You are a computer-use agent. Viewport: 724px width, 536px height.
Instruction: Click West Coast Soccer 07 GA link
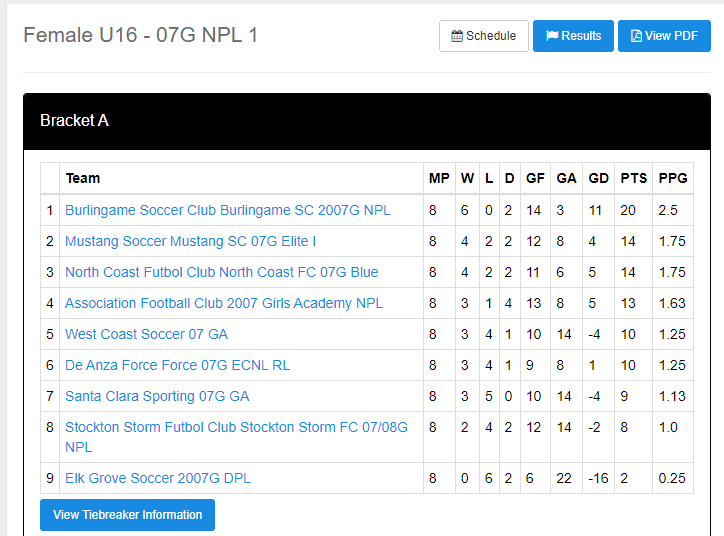[146, 334]
